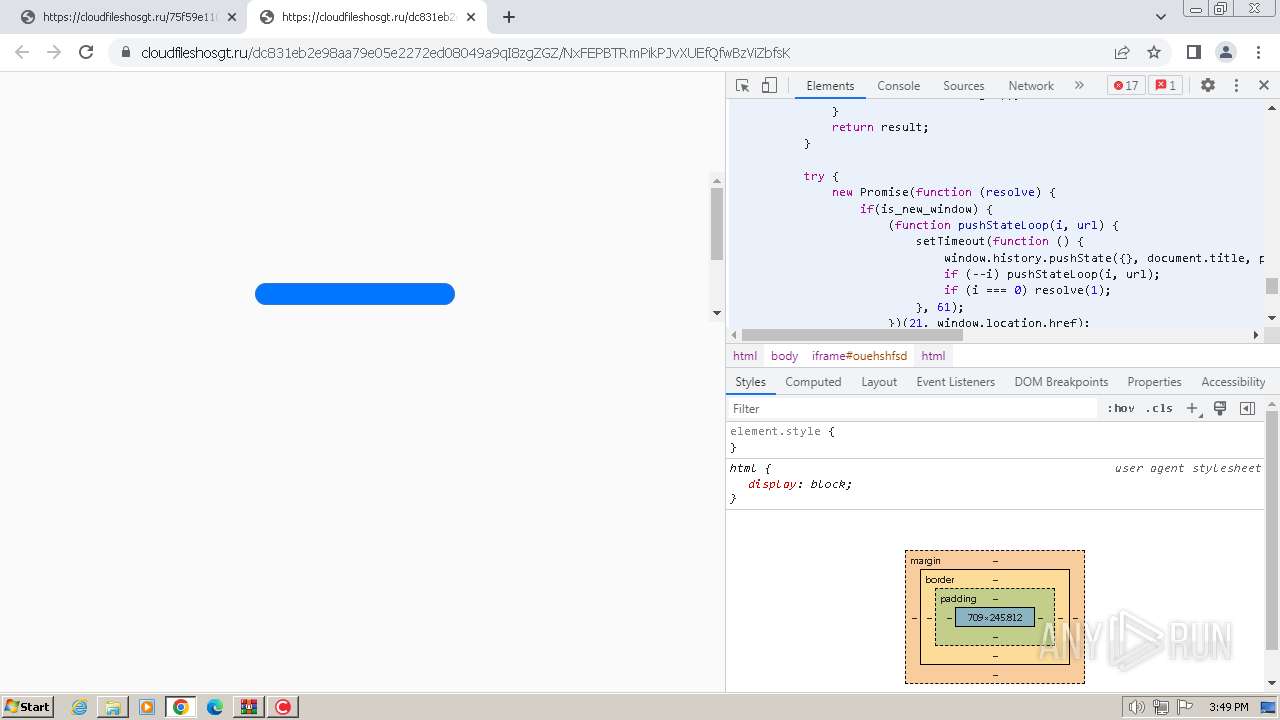Select the body breadcrumb

[784, 355]
